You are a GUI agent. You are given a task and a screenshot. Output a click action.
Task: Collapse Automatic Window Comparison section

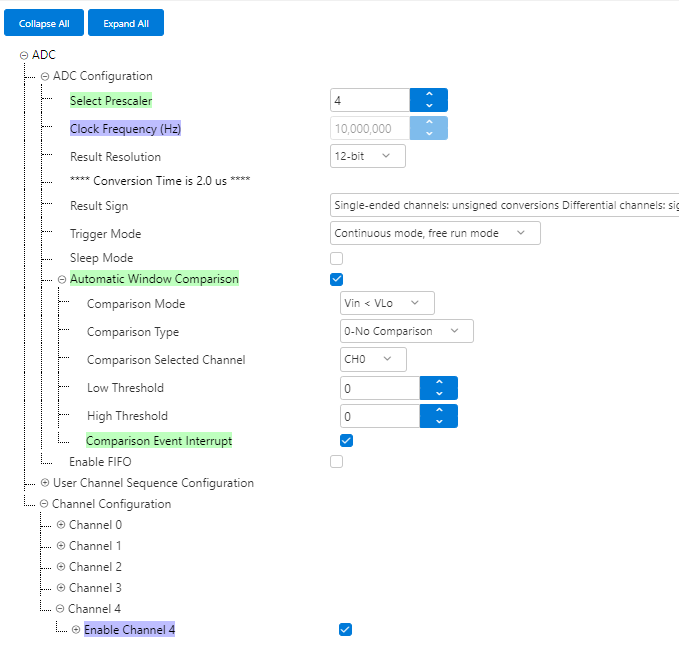[x=62, y=279]
